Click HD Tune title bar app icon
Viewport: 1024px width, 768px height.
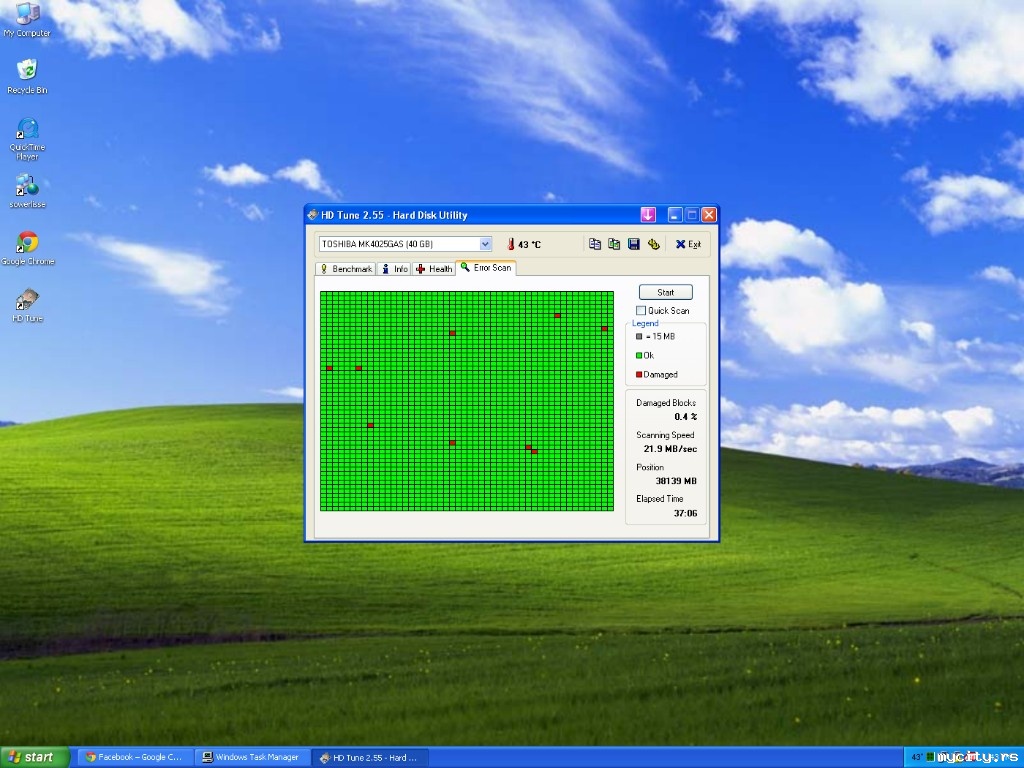(x=313, y=215)
